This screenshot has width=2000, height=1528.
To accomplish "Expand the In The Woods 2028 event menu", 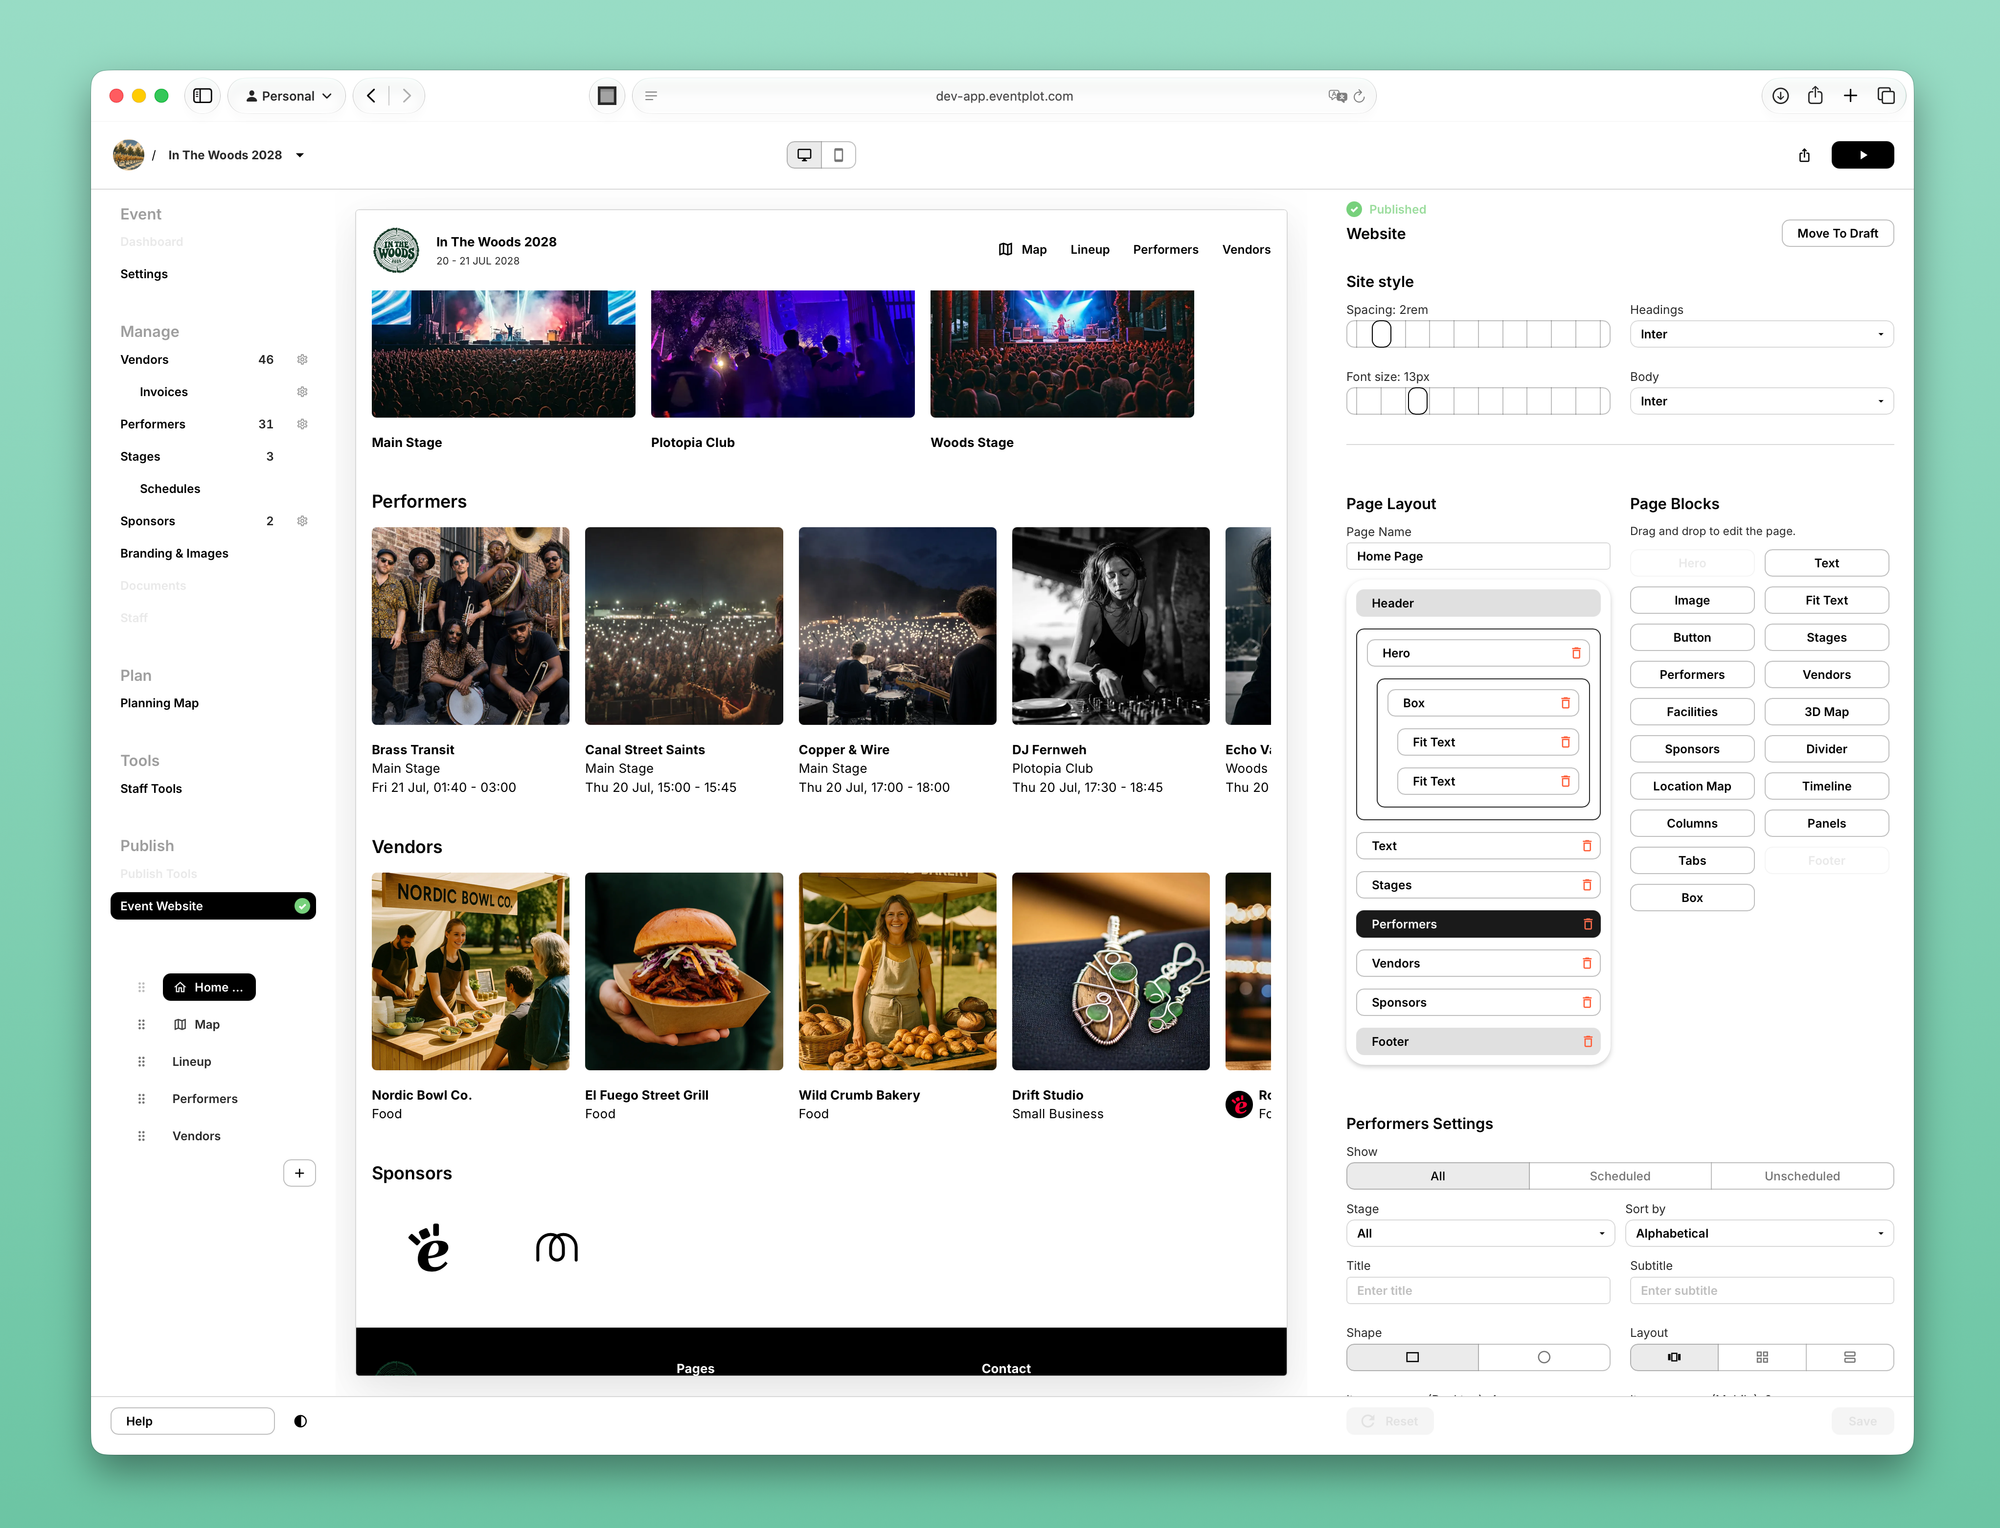I will (299, 155).
